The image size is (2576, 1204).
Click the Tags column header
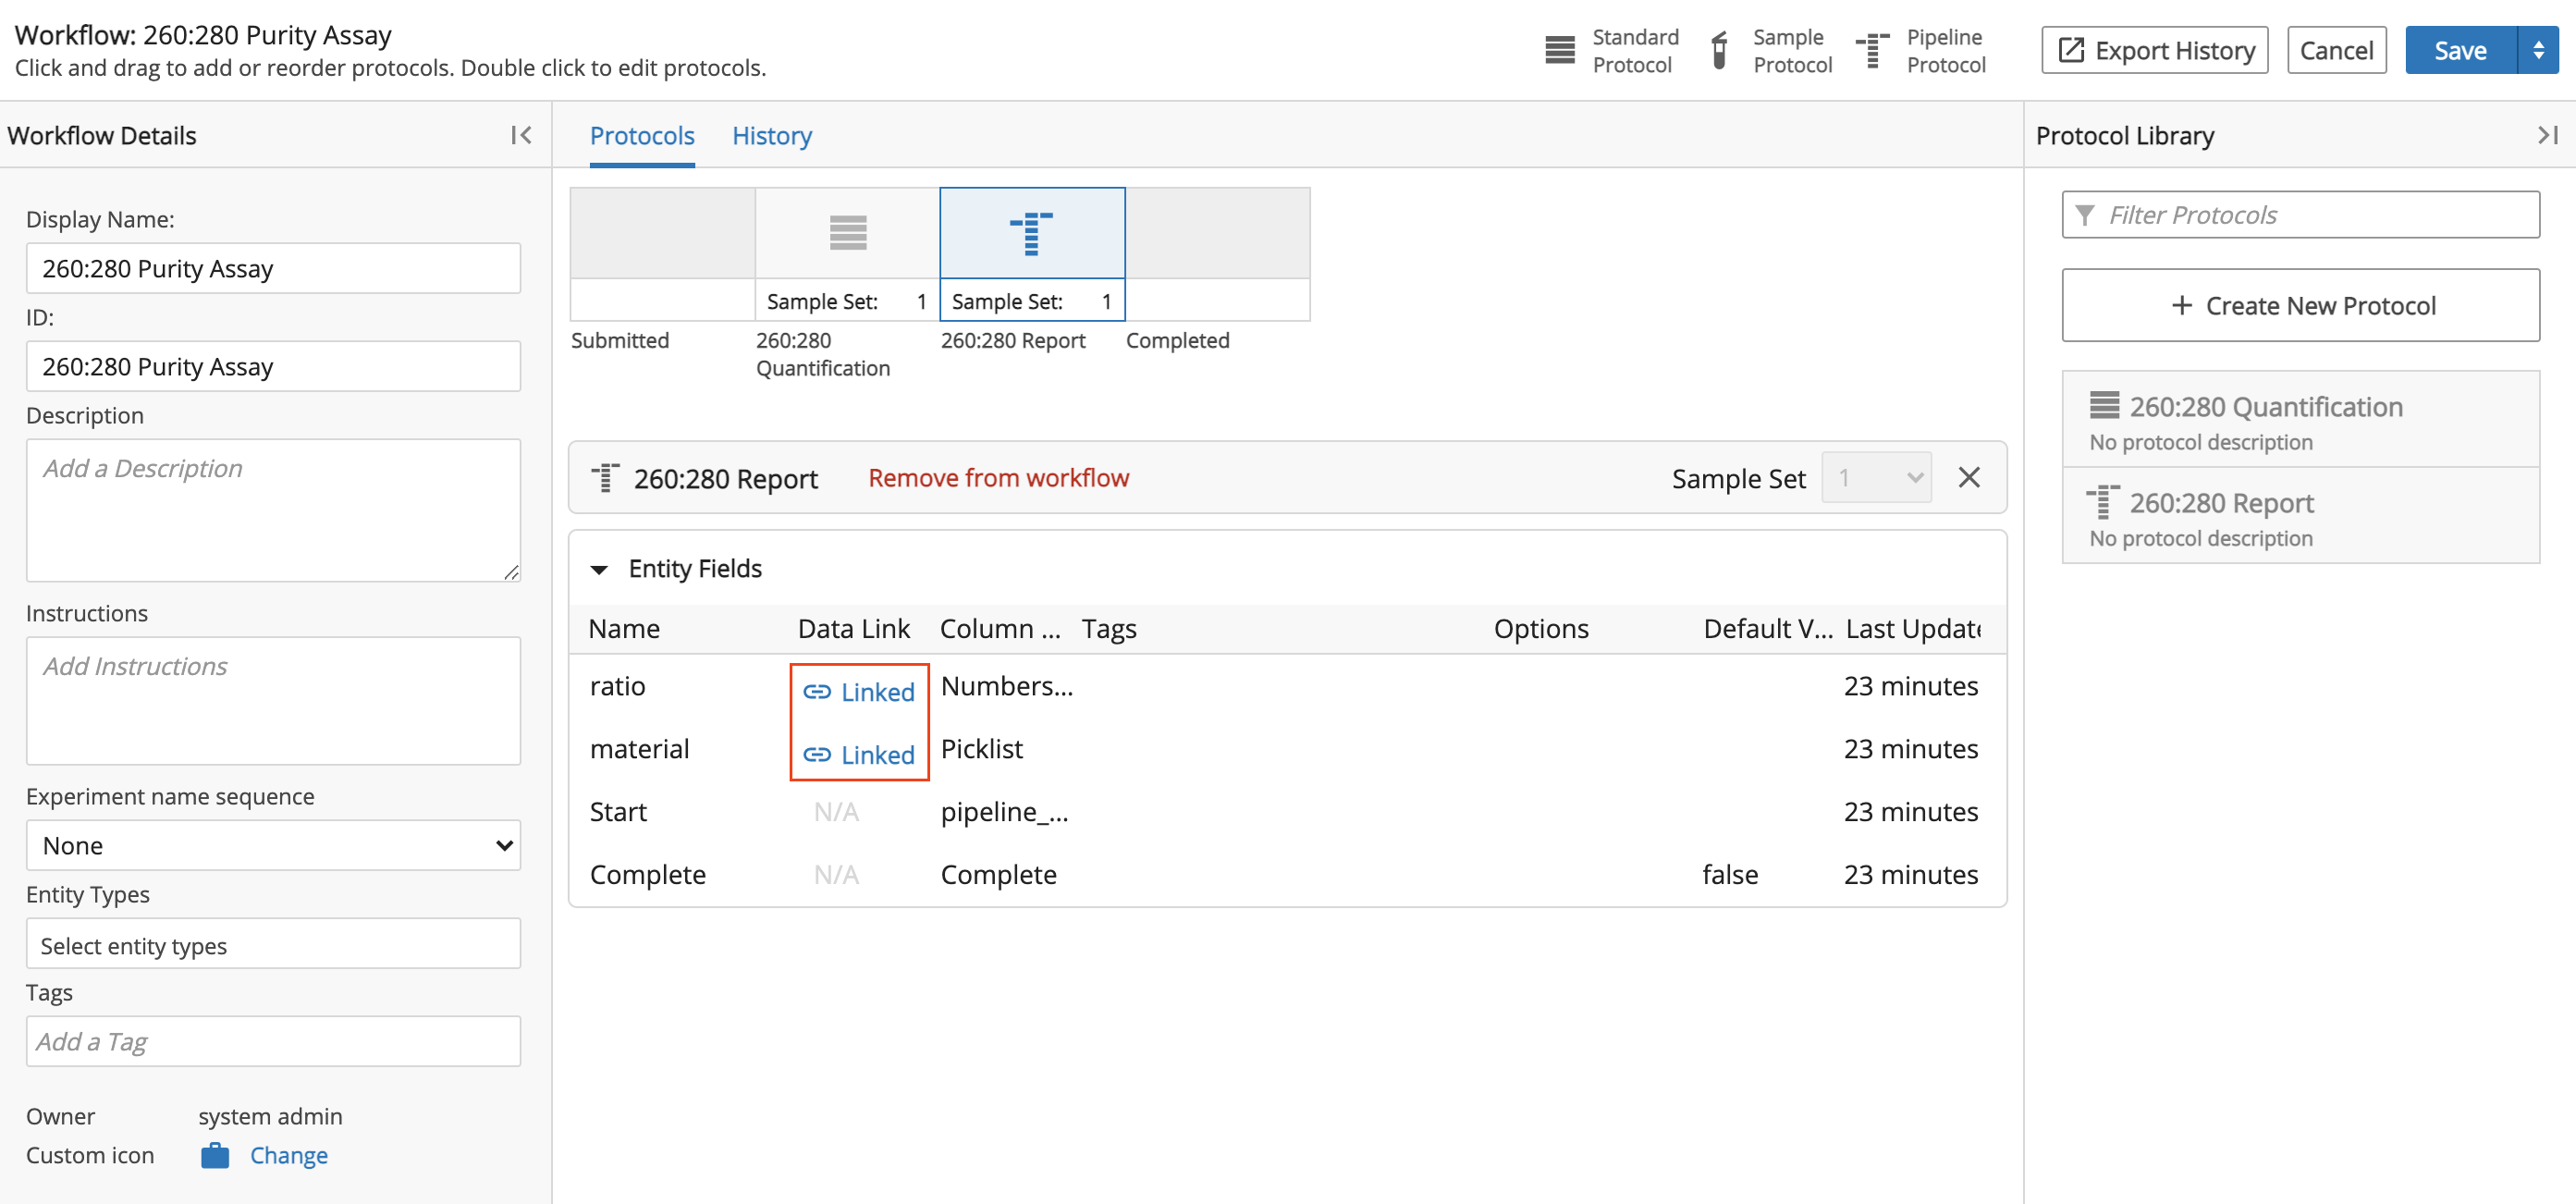click(x=1109, y=629)
